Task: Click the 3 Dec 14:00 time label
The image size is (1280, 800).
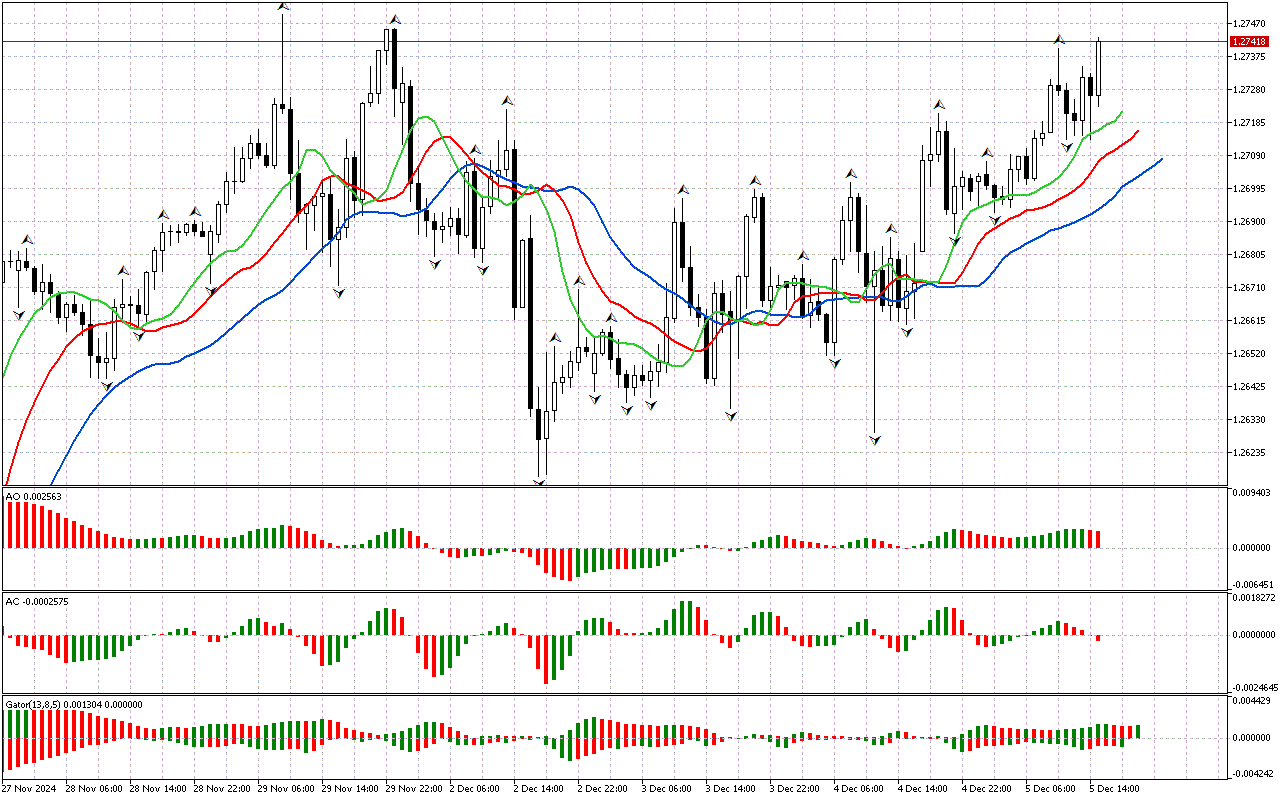Action: (x=731, y=789)
